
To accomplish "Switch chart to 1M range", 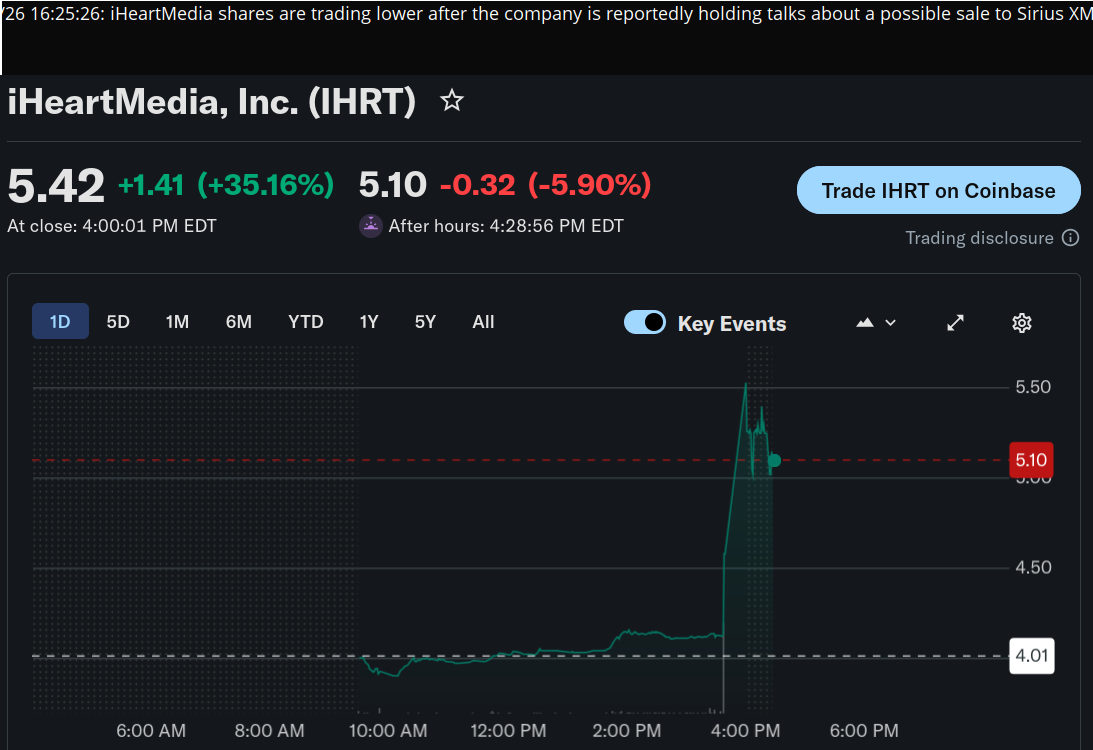I will (x=177, y=321).
